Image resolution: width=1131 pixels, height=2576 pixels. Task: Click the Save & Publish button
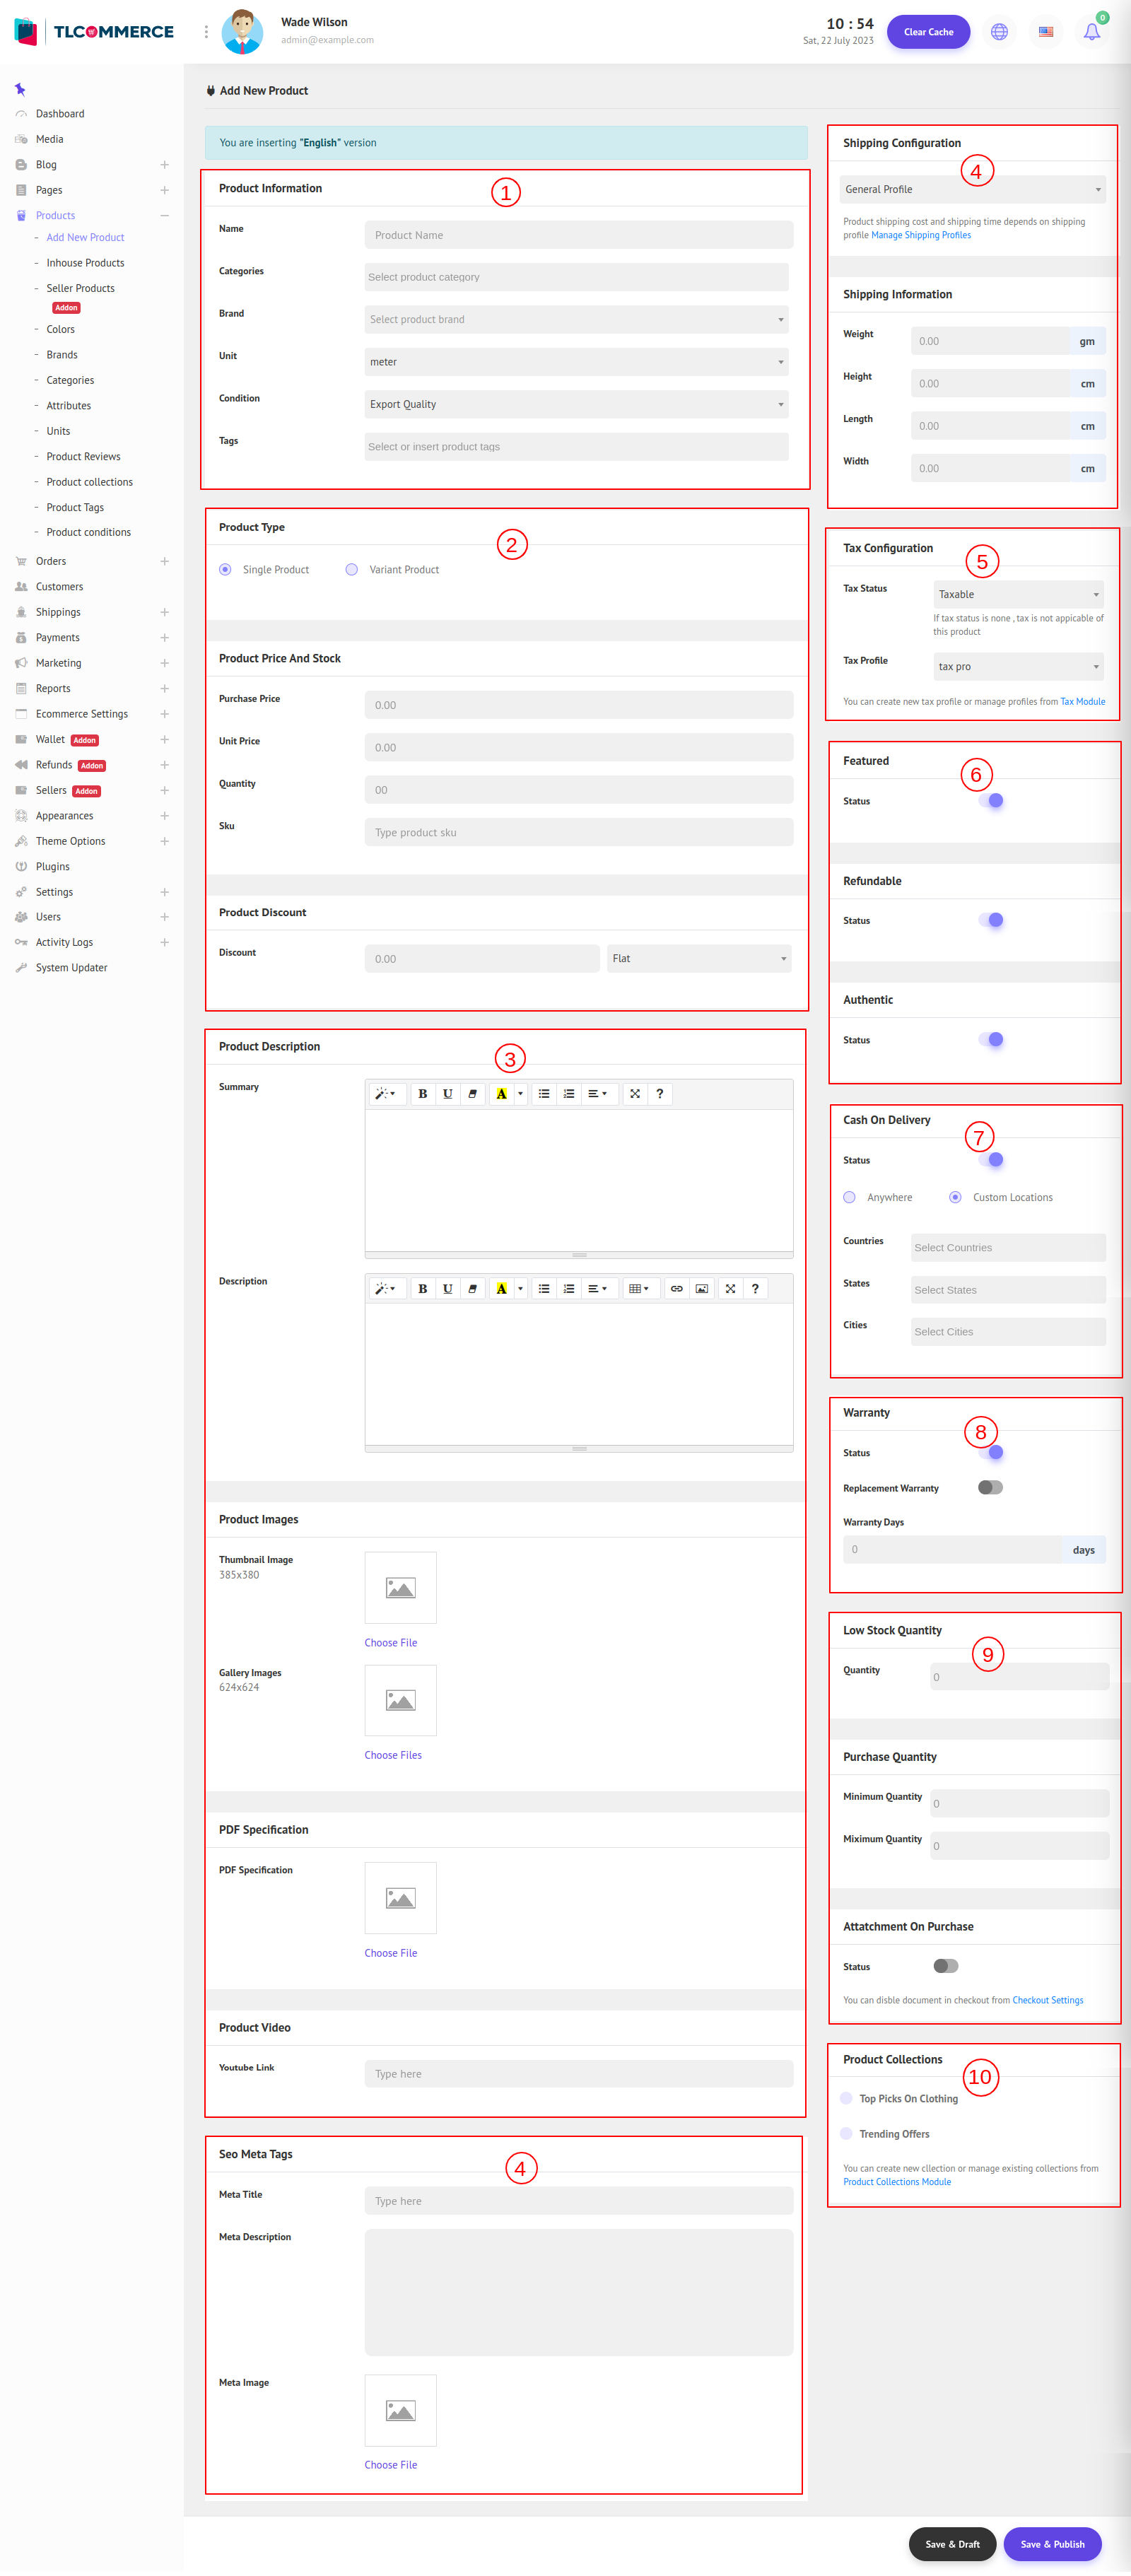(x=1052, y=2544)
